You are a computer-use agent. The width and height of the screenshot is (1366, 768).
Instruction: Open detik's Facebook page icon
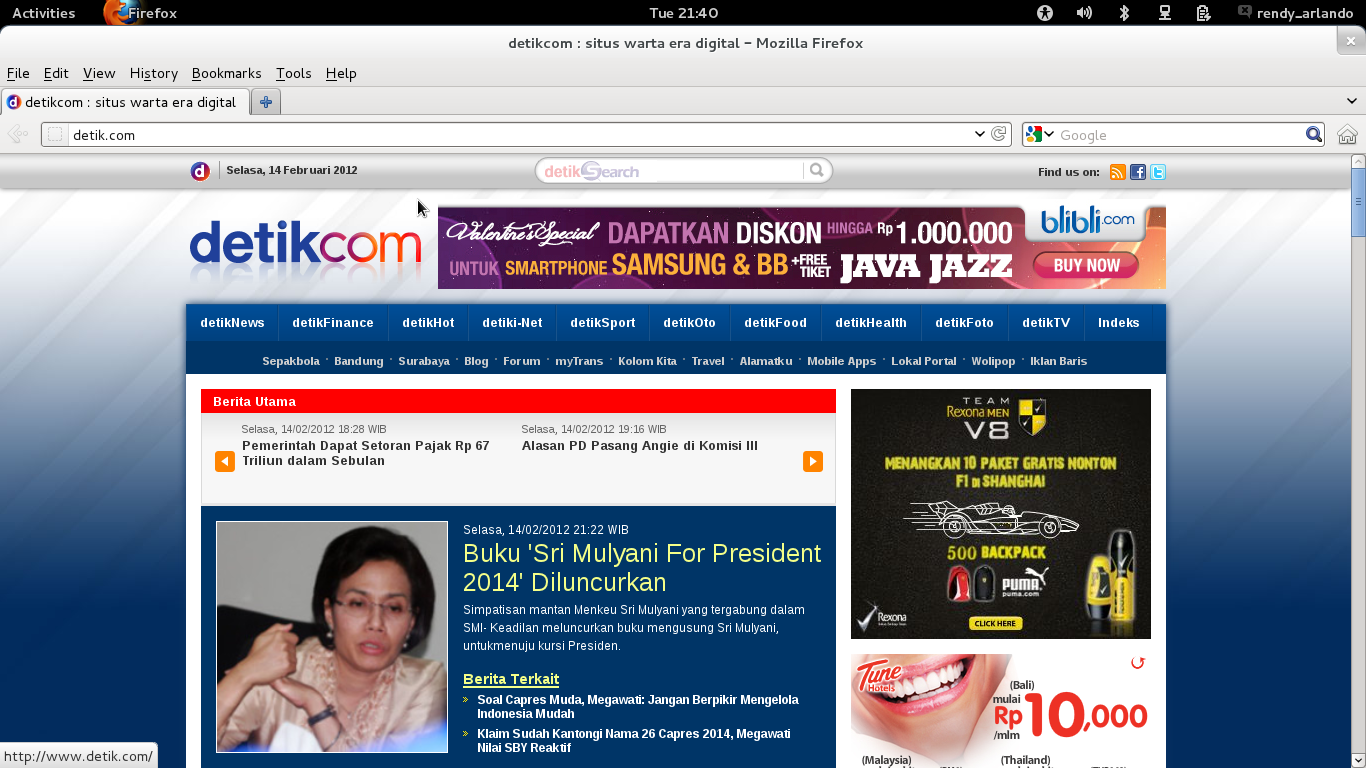point(1138,172)
